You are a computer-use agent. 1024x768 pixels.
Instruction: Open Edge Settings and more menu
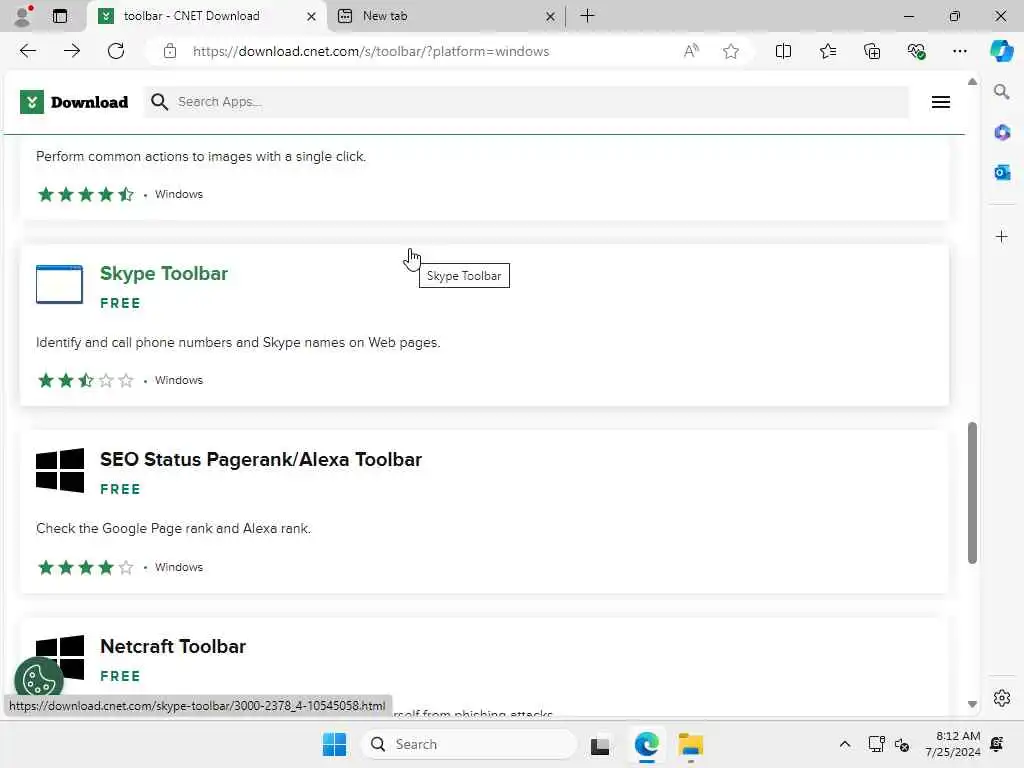(959, 51)
